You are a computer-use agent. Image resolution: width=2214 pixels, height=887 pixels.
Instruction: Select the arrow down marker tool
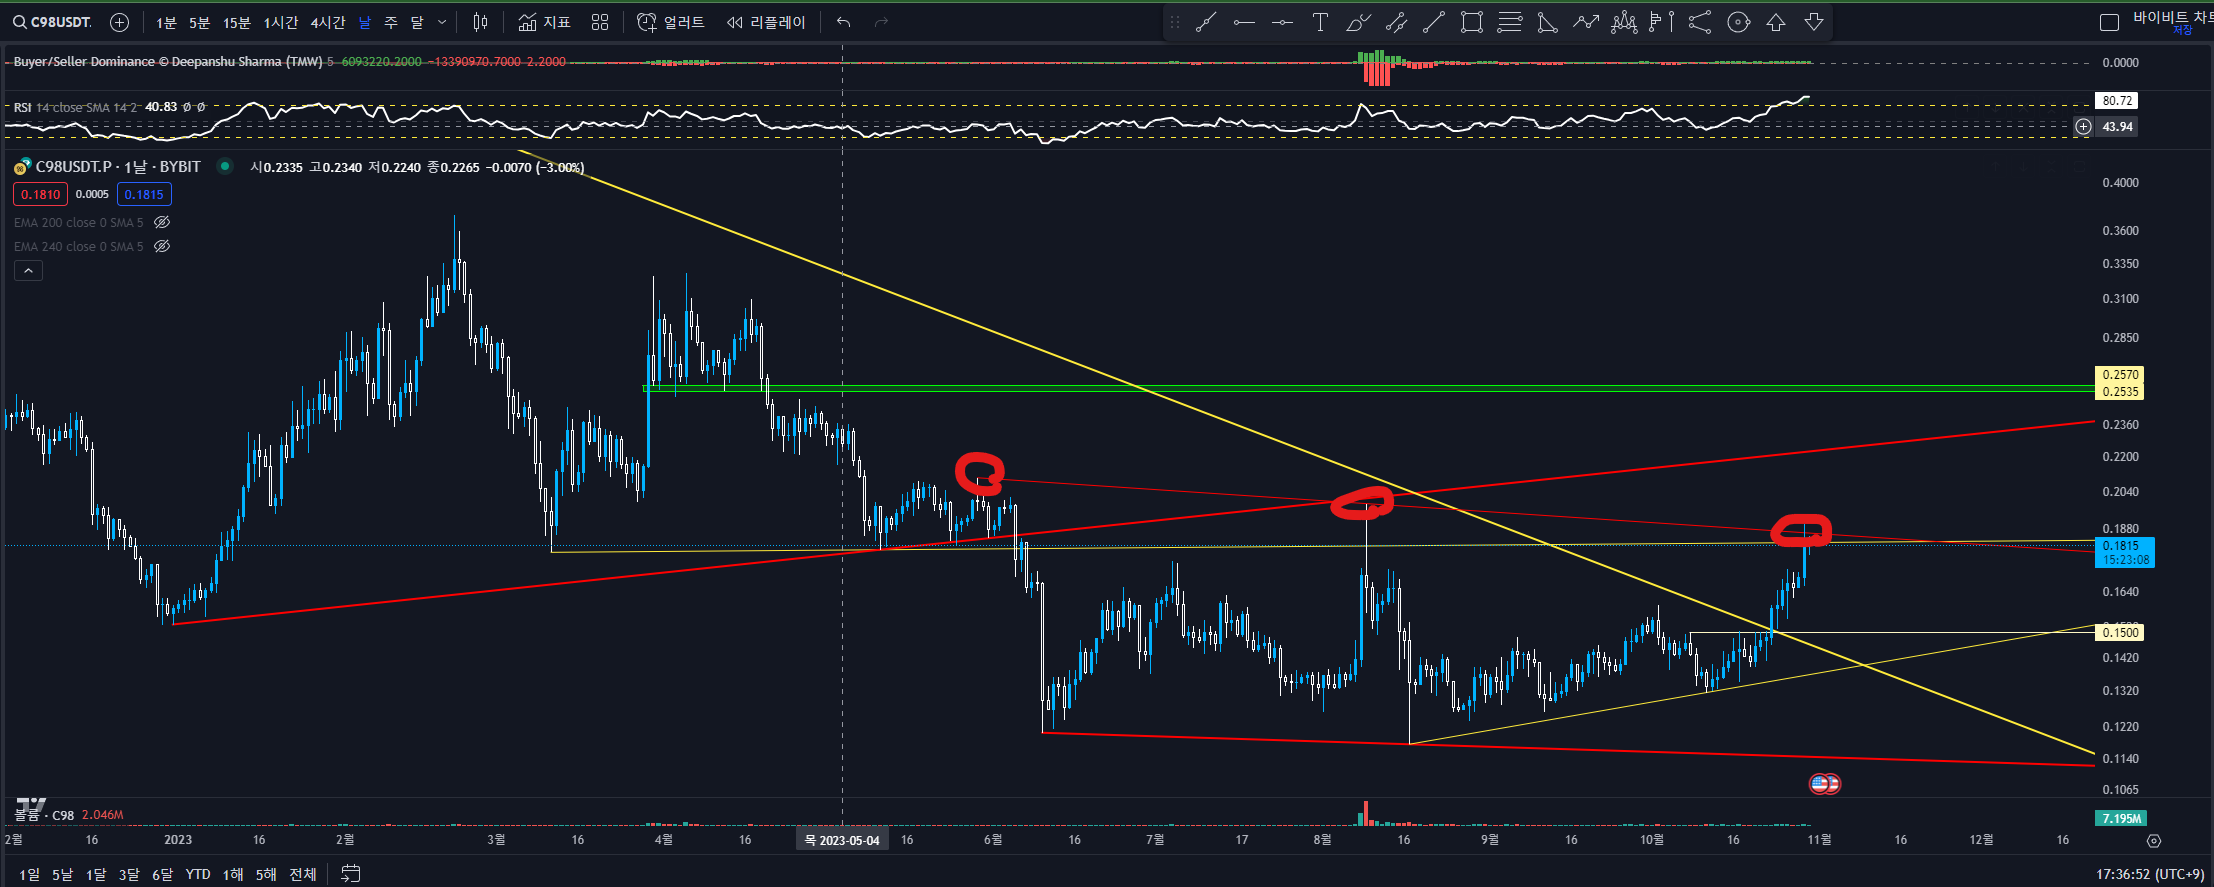tap(1814, 22)
